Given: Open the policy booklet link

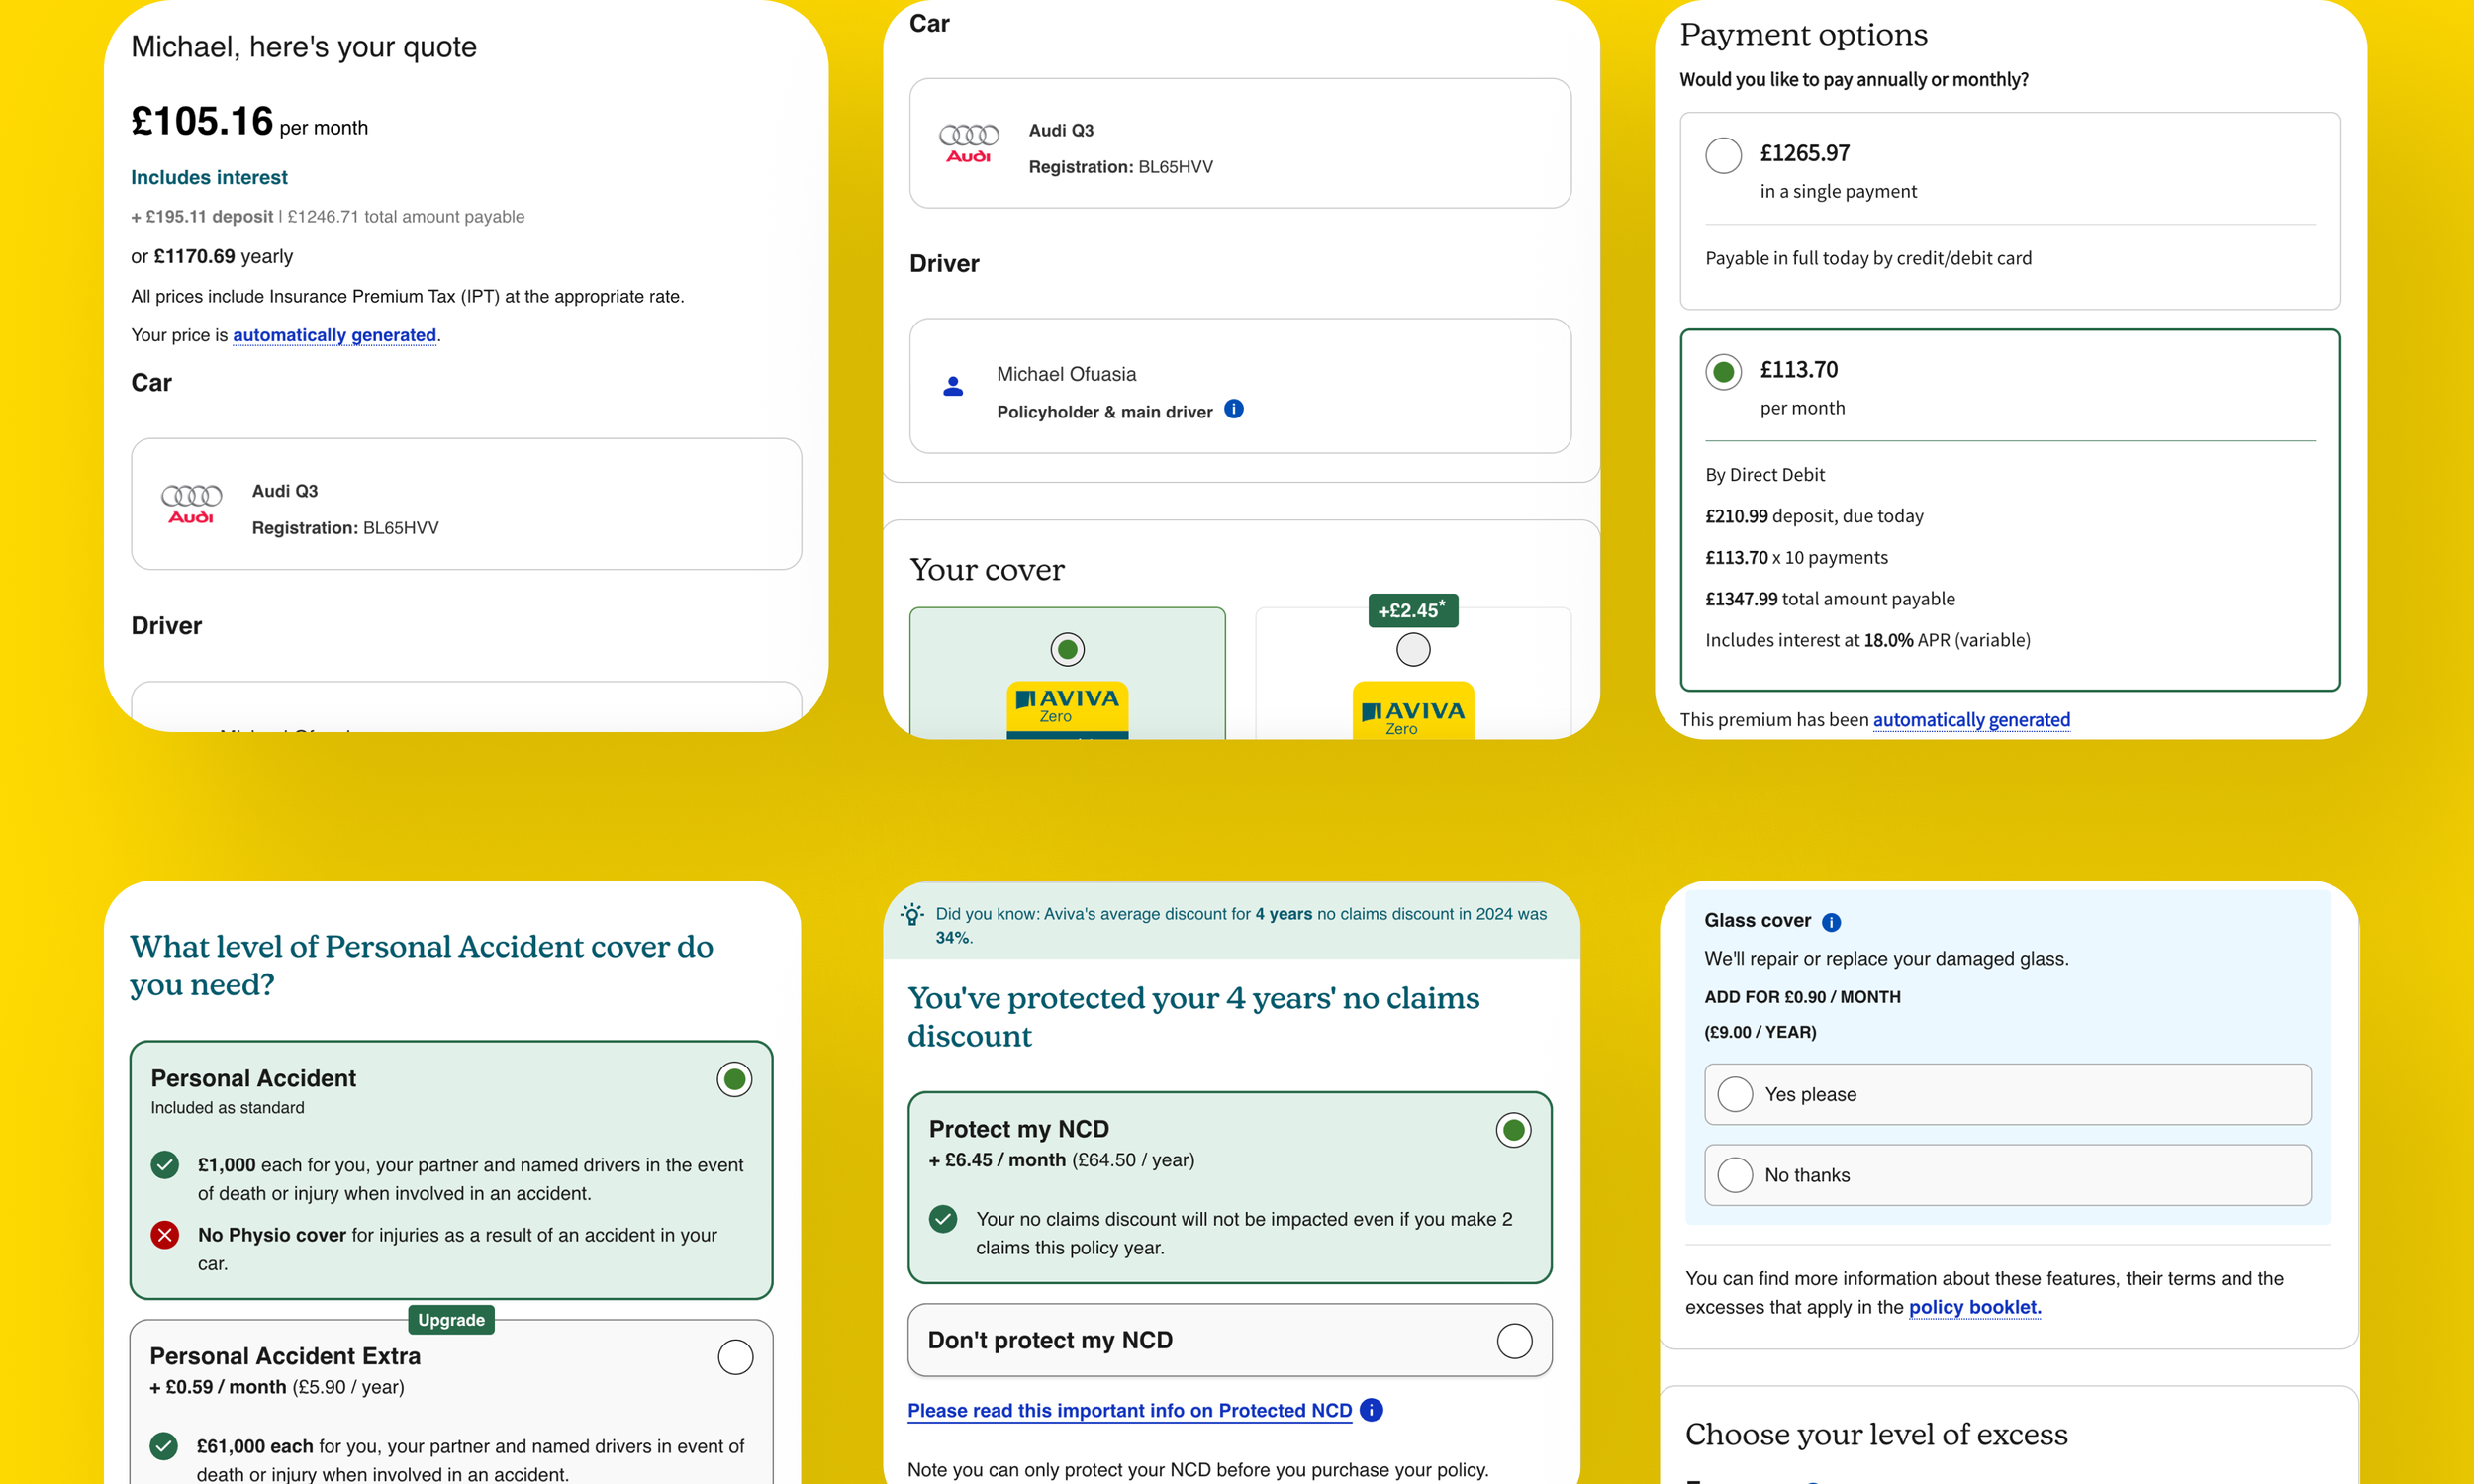Looking at the screenshot, I should point(1974,1307).
